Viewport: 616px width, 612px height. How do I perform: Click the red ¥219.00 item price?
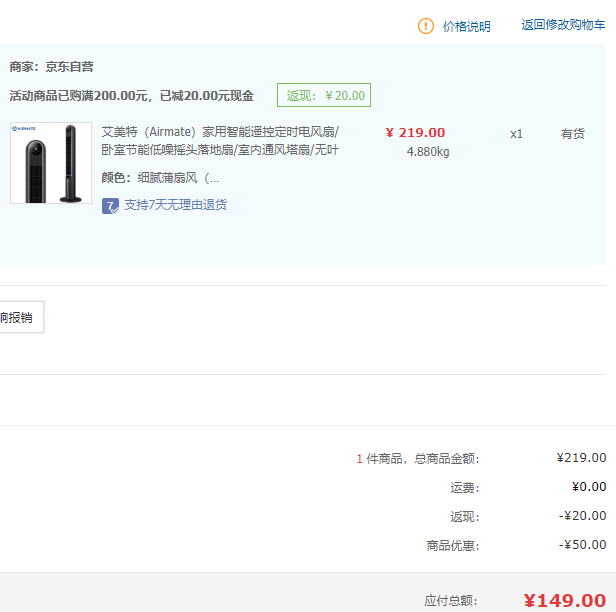(415, 133)
